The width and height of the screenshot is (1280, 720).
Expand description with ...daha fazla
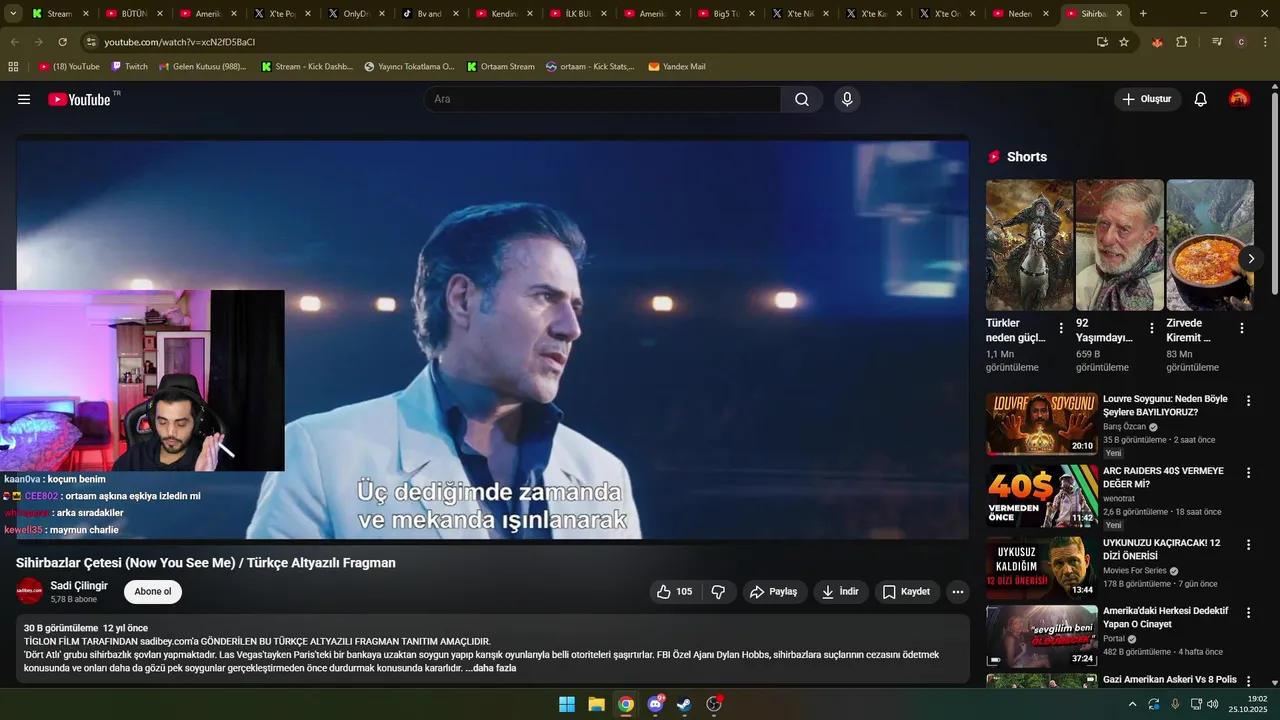point(491,668)
